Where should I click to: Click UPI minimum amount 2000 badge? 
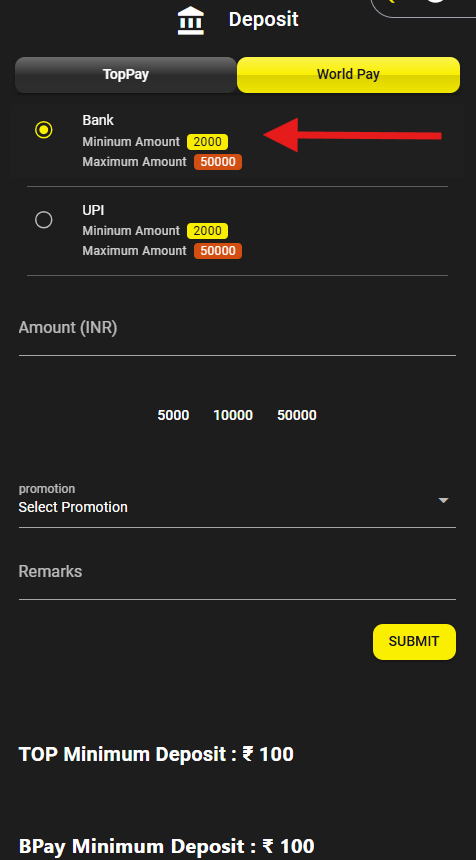point(207,231)
